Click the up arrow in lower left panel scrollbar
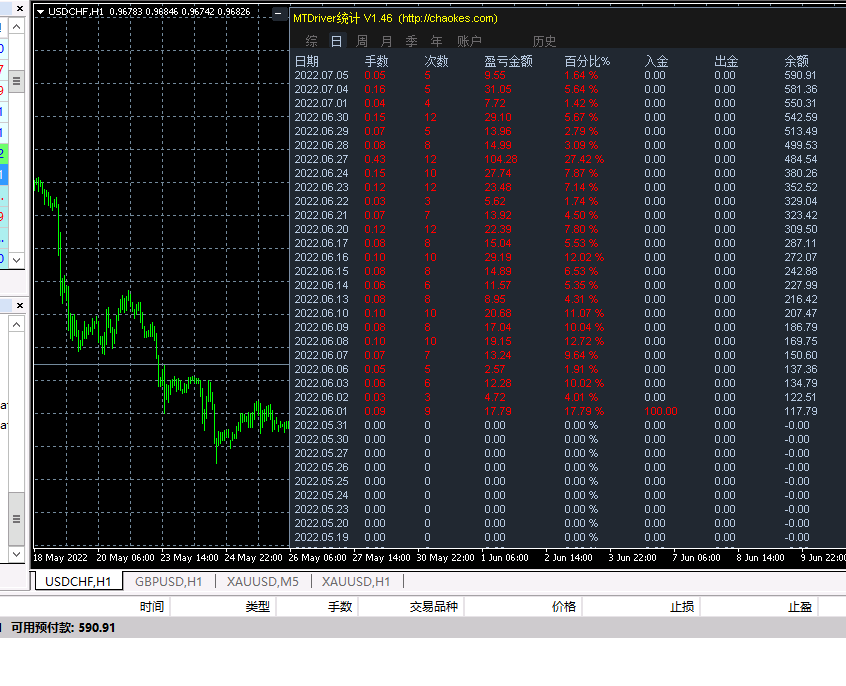846x686 pixels. 17,324
